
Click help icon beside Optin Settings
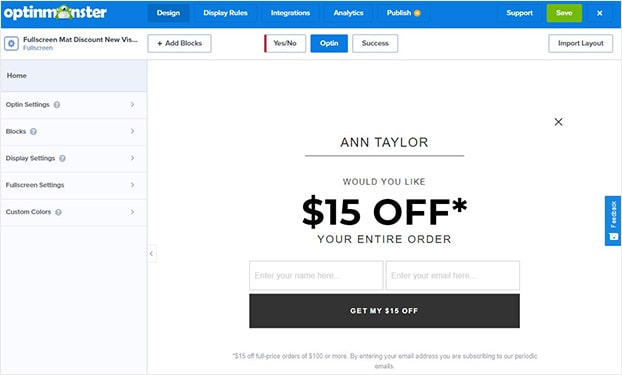tap(57, 105)
